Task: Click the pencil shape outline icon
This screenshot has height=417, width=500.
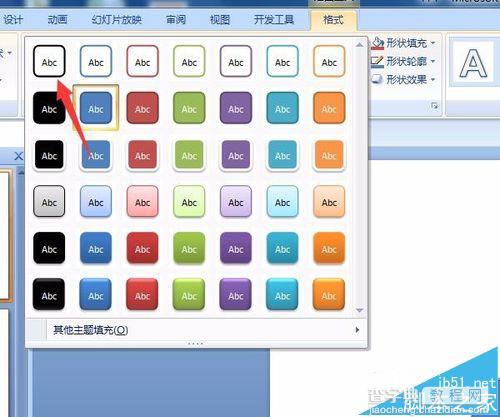Action: pos(377,61)
